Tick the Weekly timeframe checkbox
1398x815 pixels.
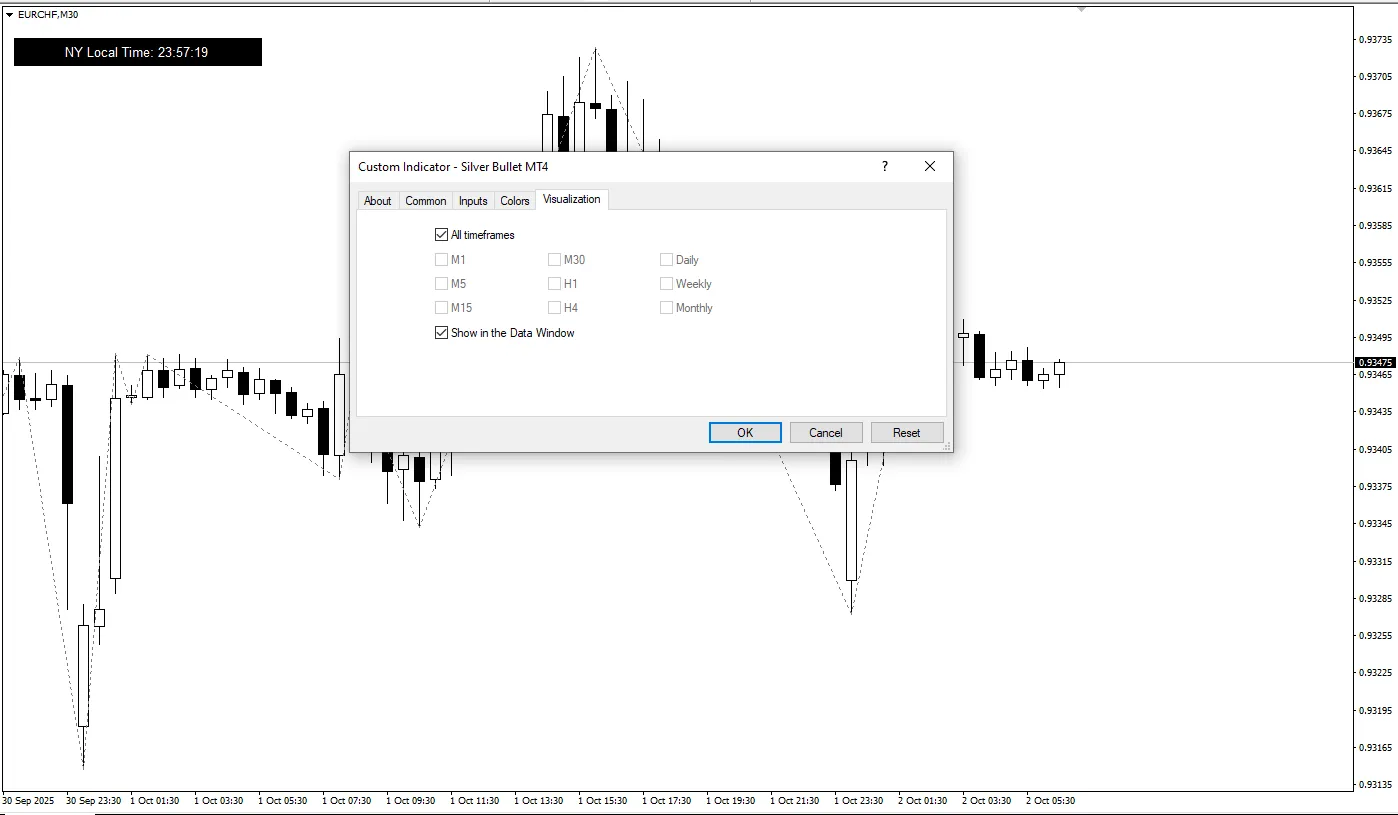click(666, 284)
